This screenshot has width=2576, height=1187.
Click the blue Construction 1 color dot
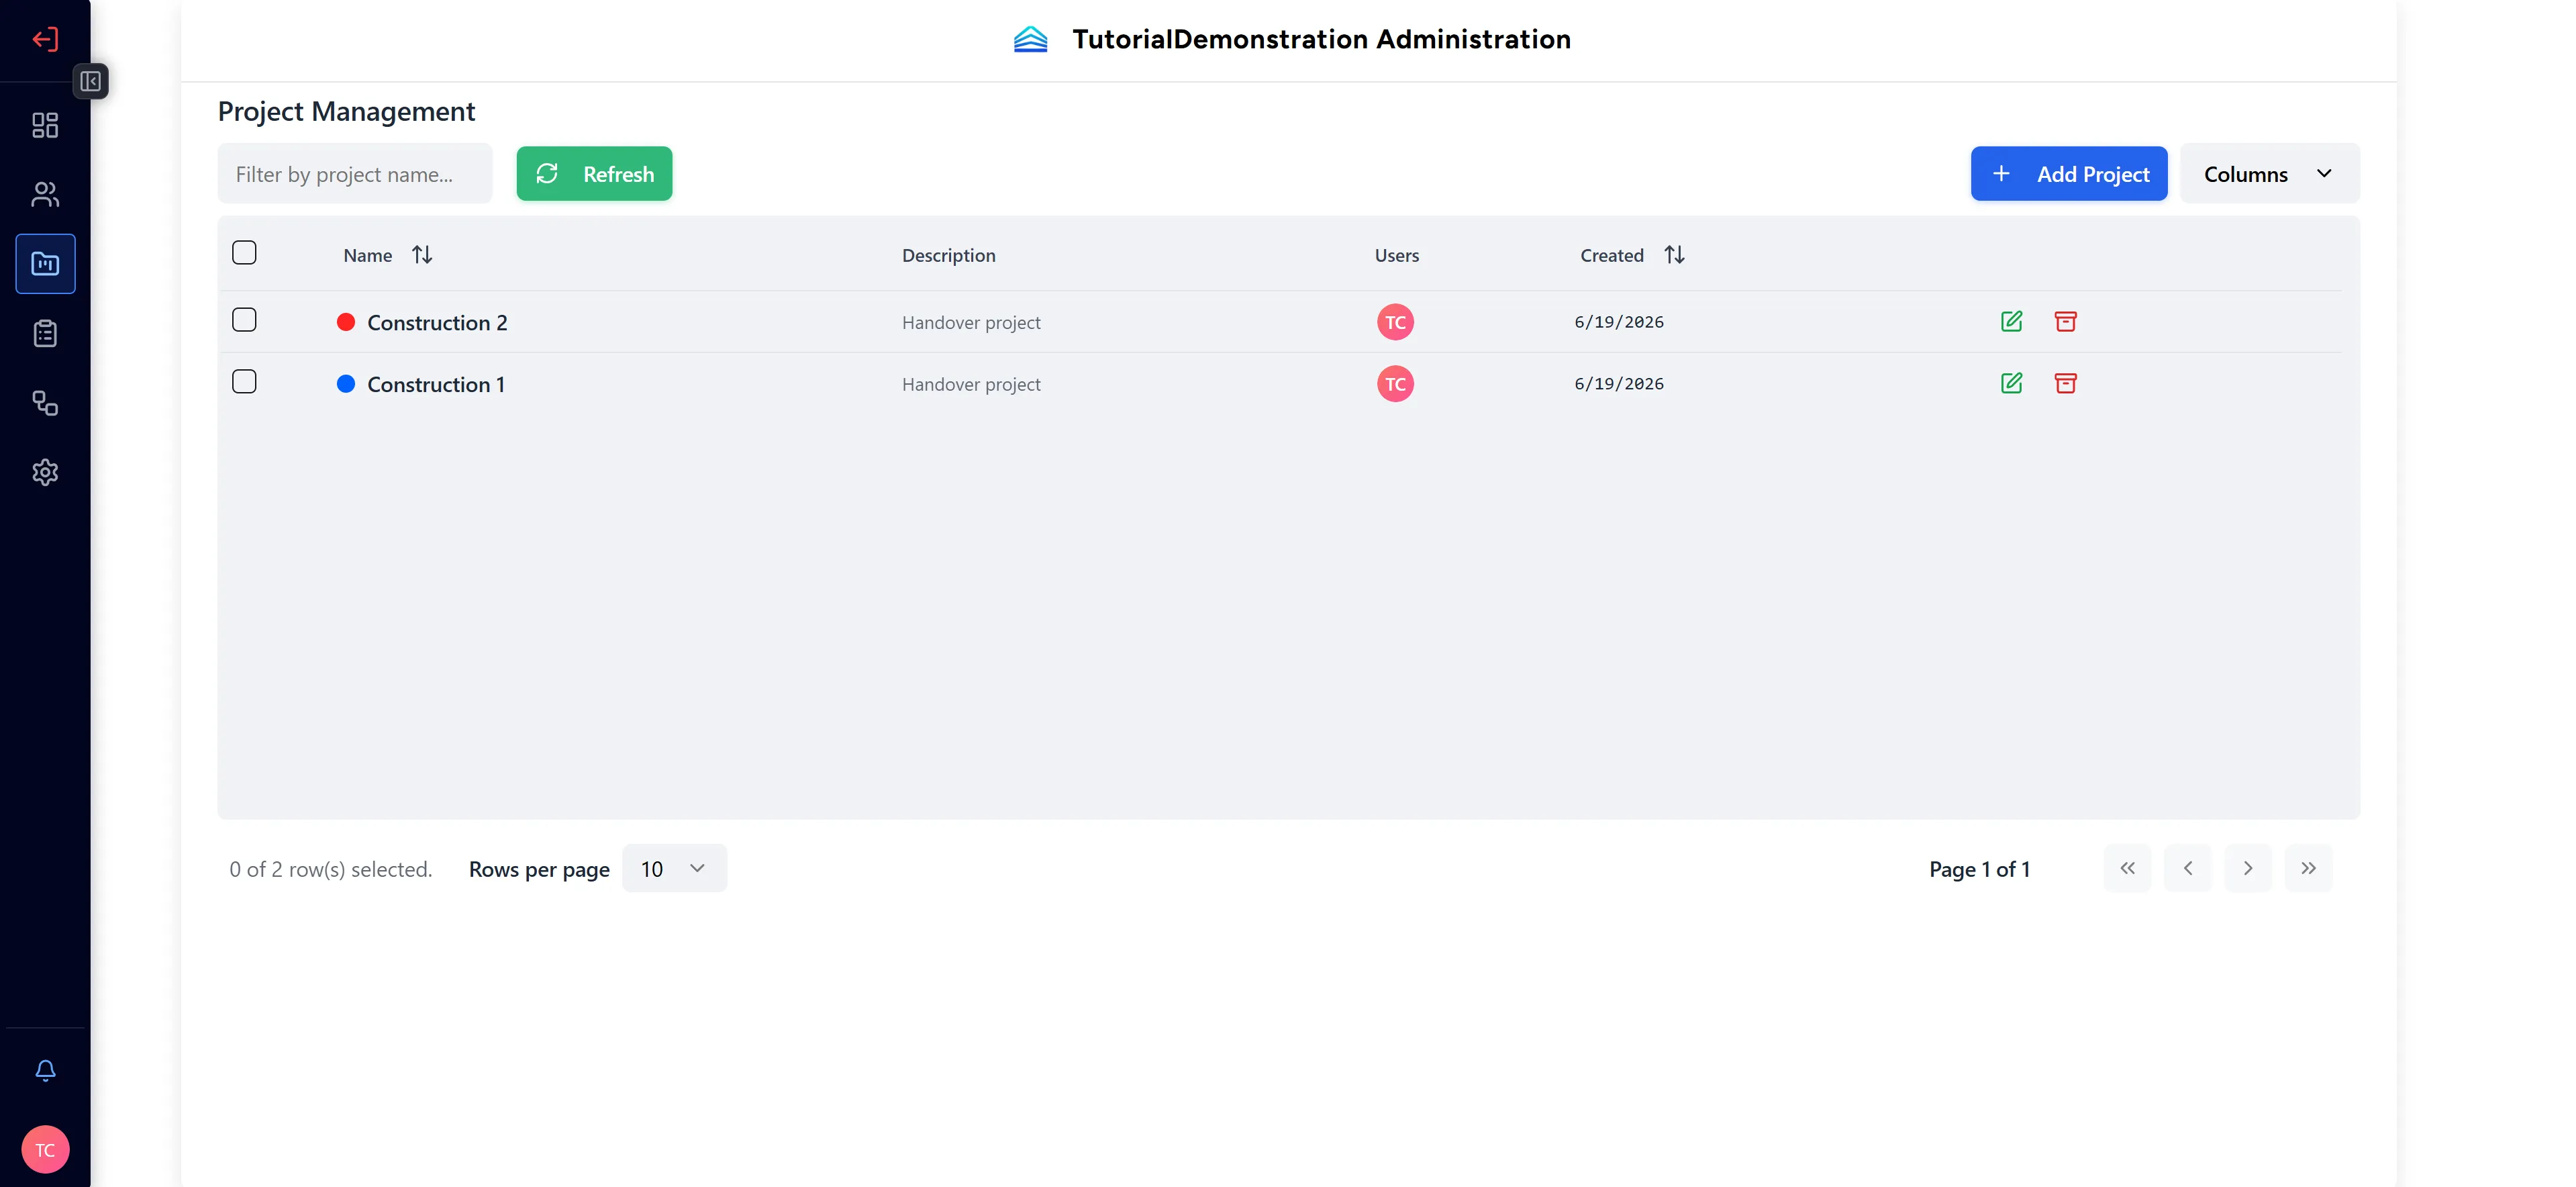(346, 384)
